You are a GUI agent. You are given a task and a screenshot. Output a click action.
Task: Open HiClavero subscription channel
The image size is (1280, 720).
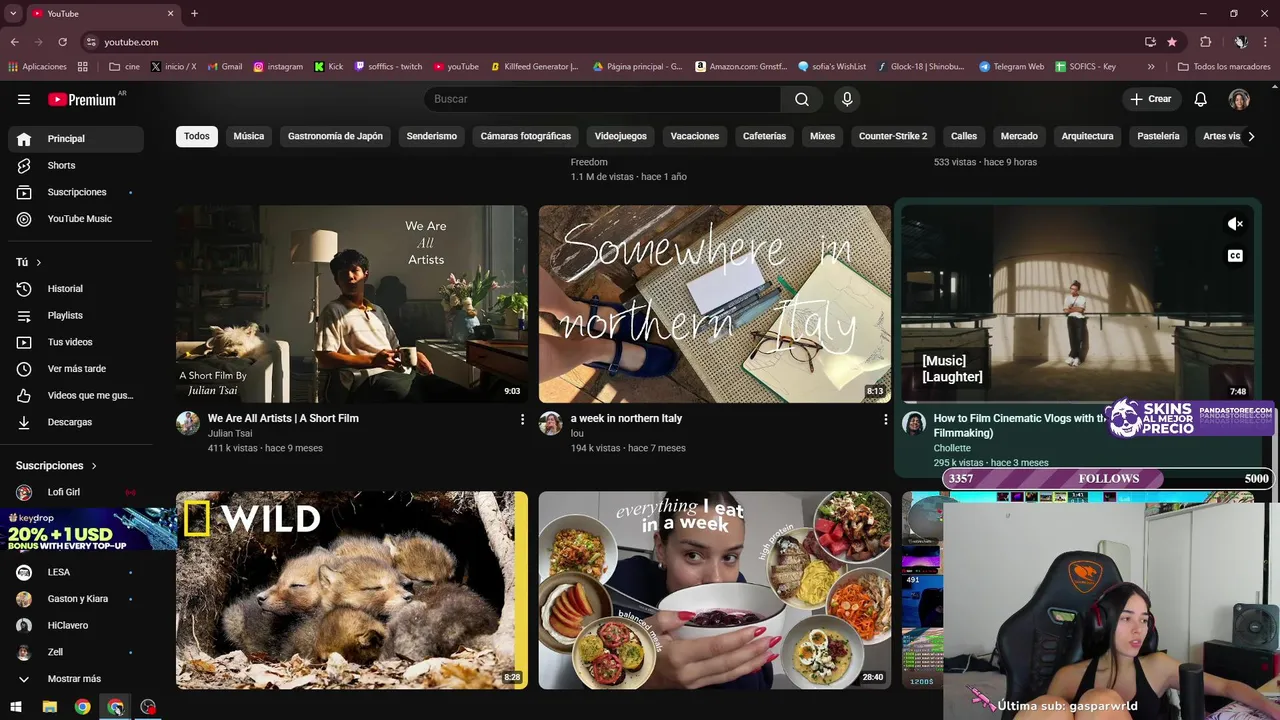point(76,626)
